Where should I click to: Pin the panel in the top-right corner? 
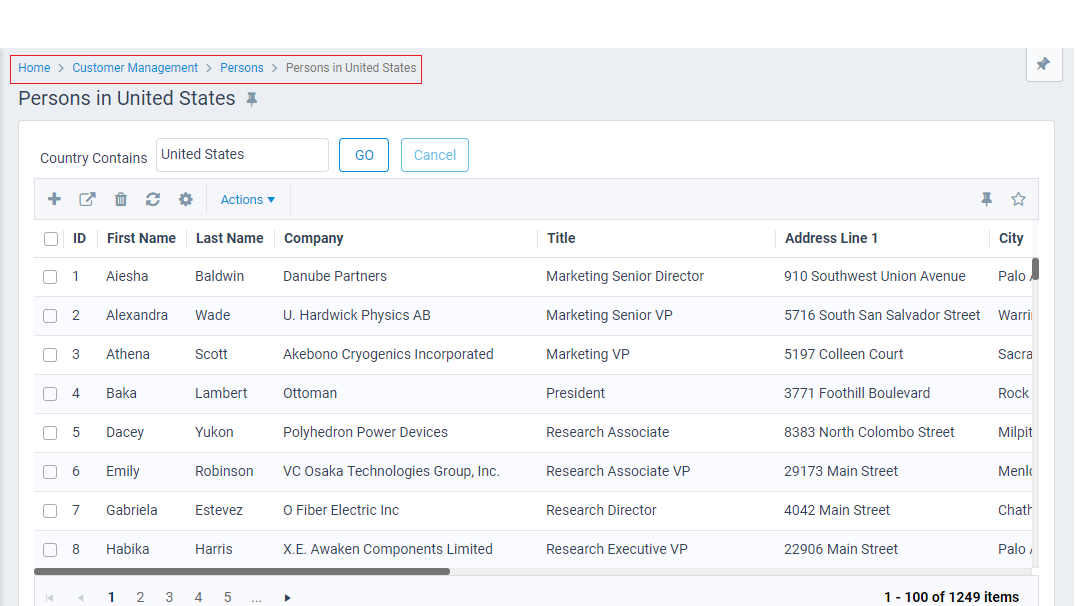1044,64
